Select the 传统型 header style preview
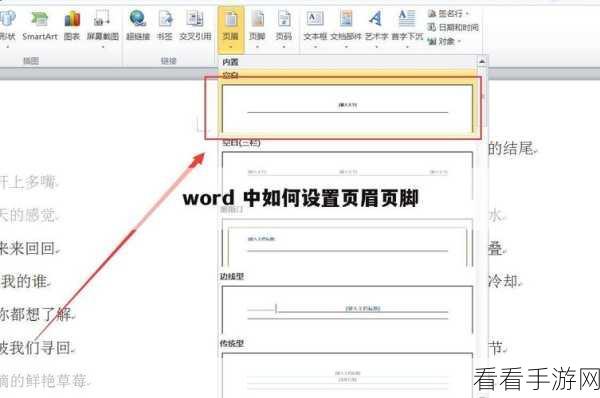 (x=347, y=374)
